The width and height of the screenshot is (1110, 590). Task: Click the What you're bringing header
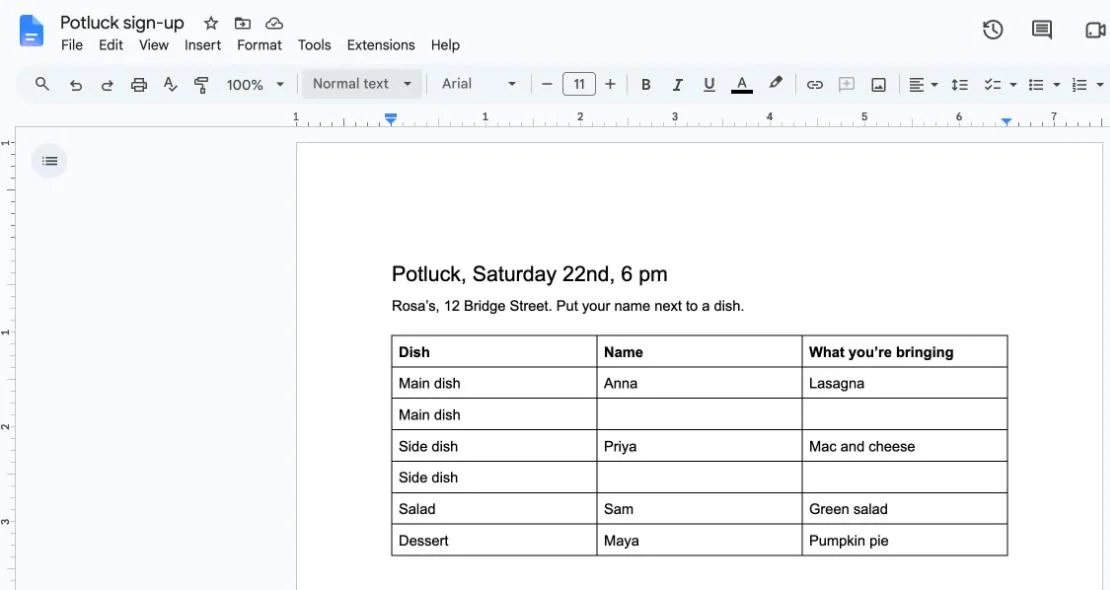[x=905, y=351]
